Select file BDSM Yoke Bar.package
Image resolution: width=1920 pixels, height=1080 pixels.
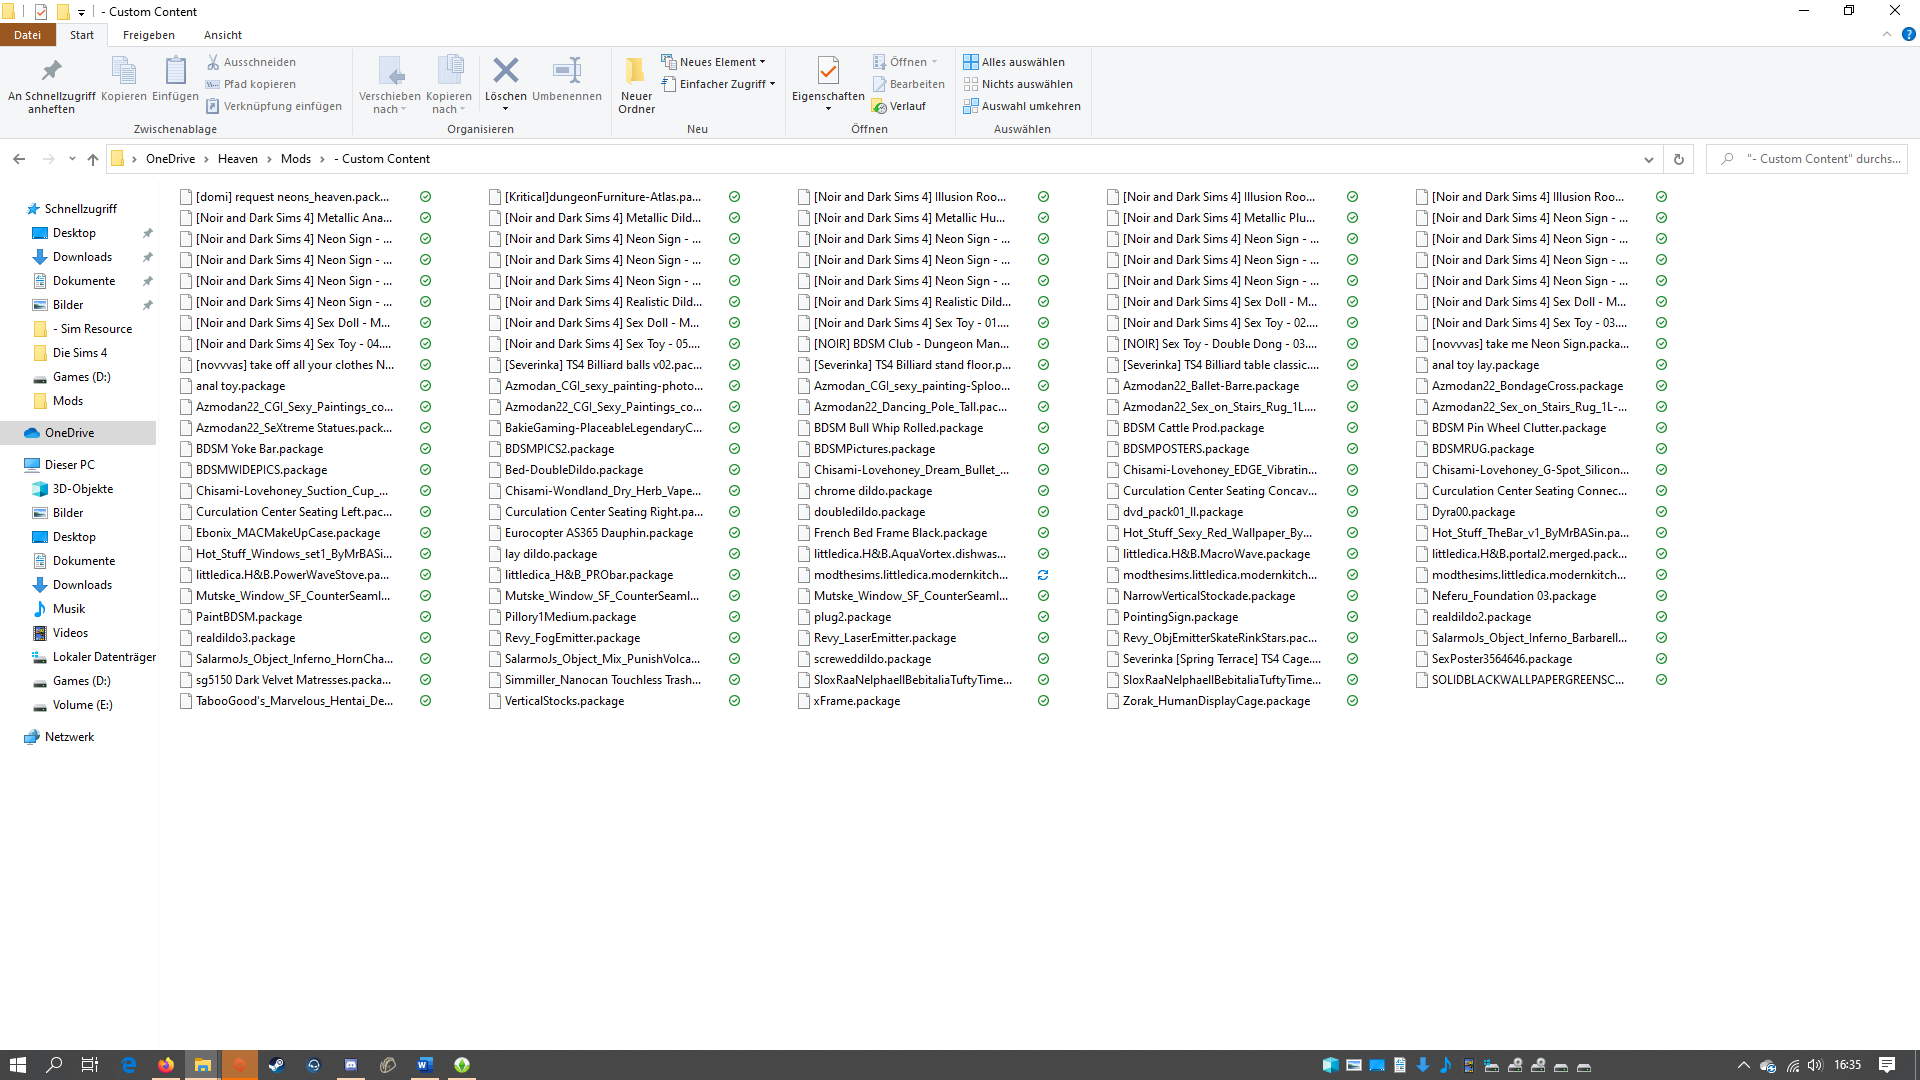point(259,449)
